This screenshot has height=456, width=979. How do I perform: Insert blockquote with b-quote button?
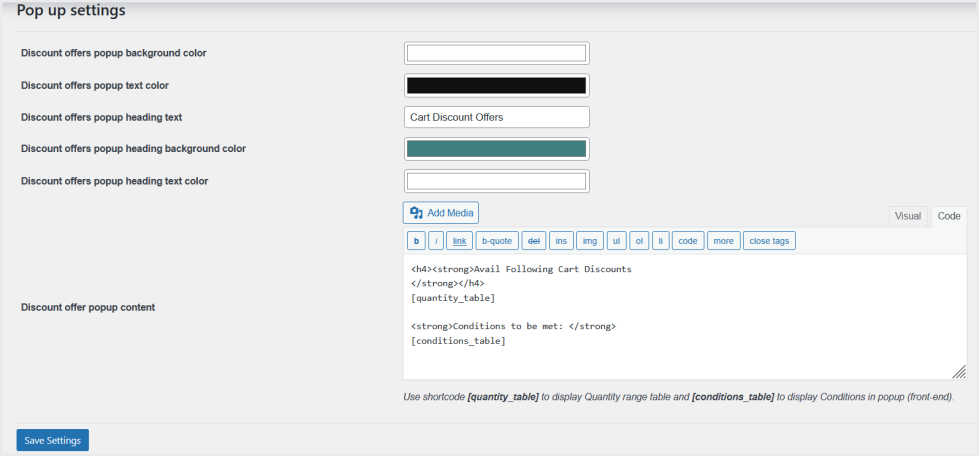tap(497, 240)
